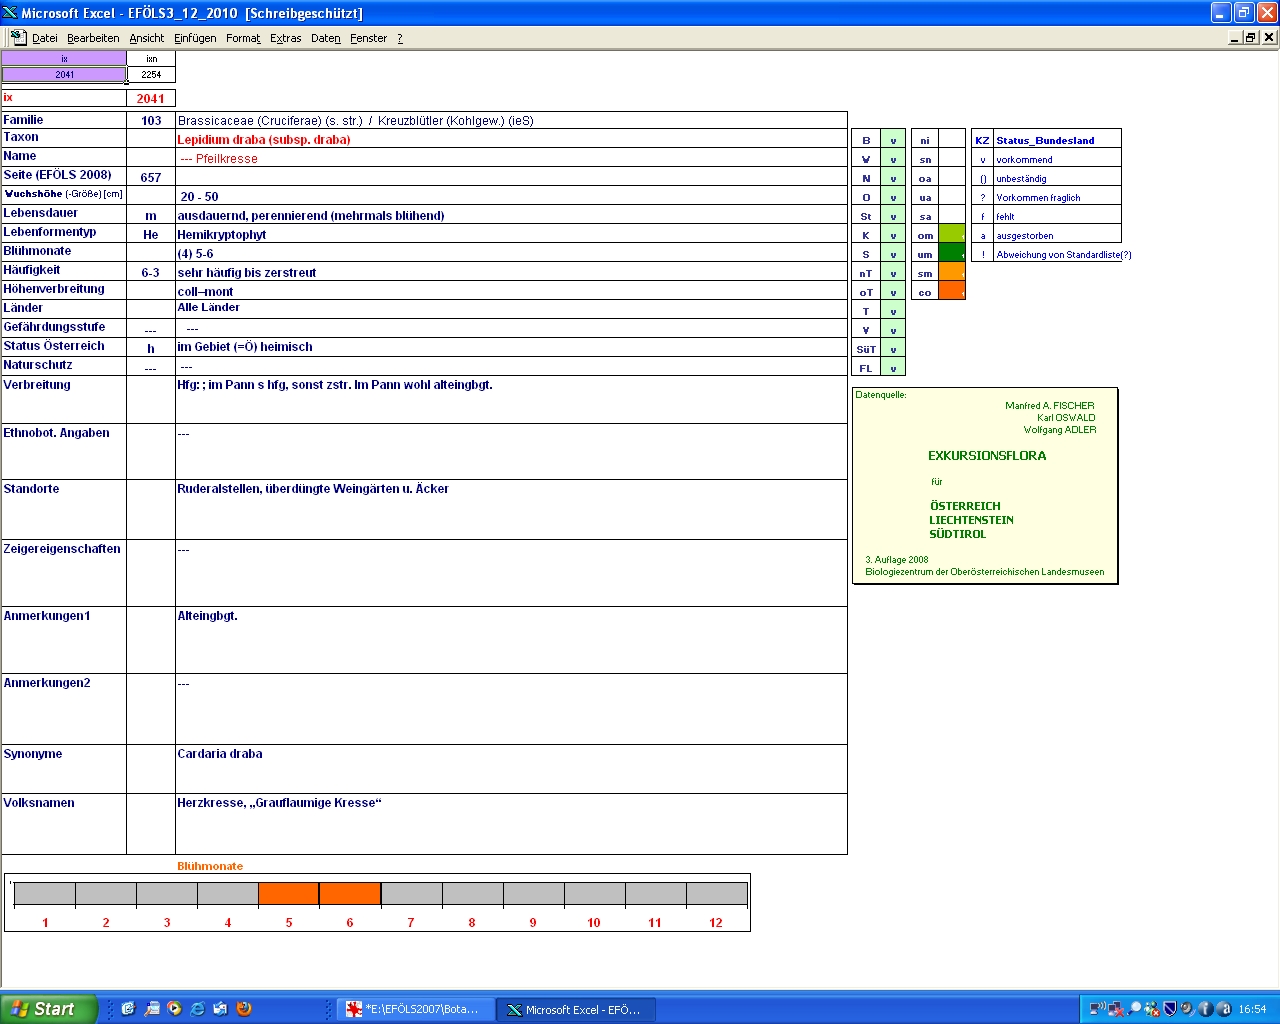Open the Bearbeiten menu
This screenshot has height=1024, width=1280.
[93, 38]
